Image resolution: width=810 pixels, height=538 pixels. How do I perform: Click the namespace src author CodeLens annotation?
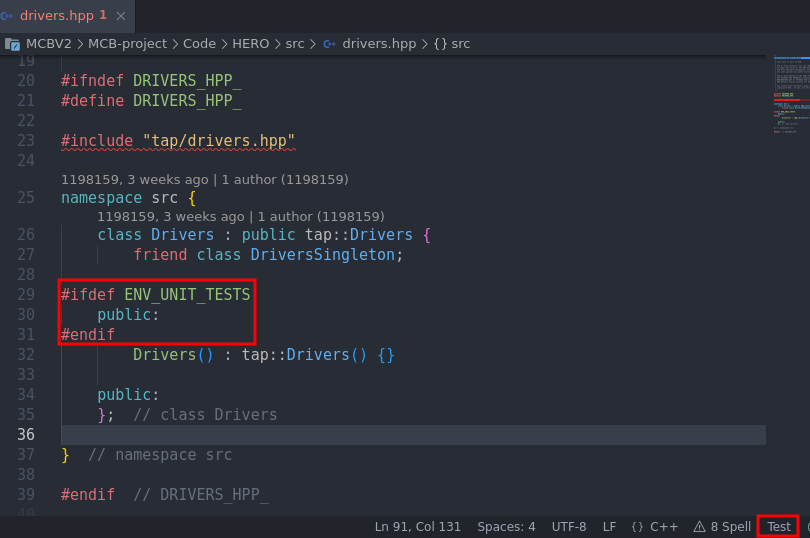tap(204, 180)
